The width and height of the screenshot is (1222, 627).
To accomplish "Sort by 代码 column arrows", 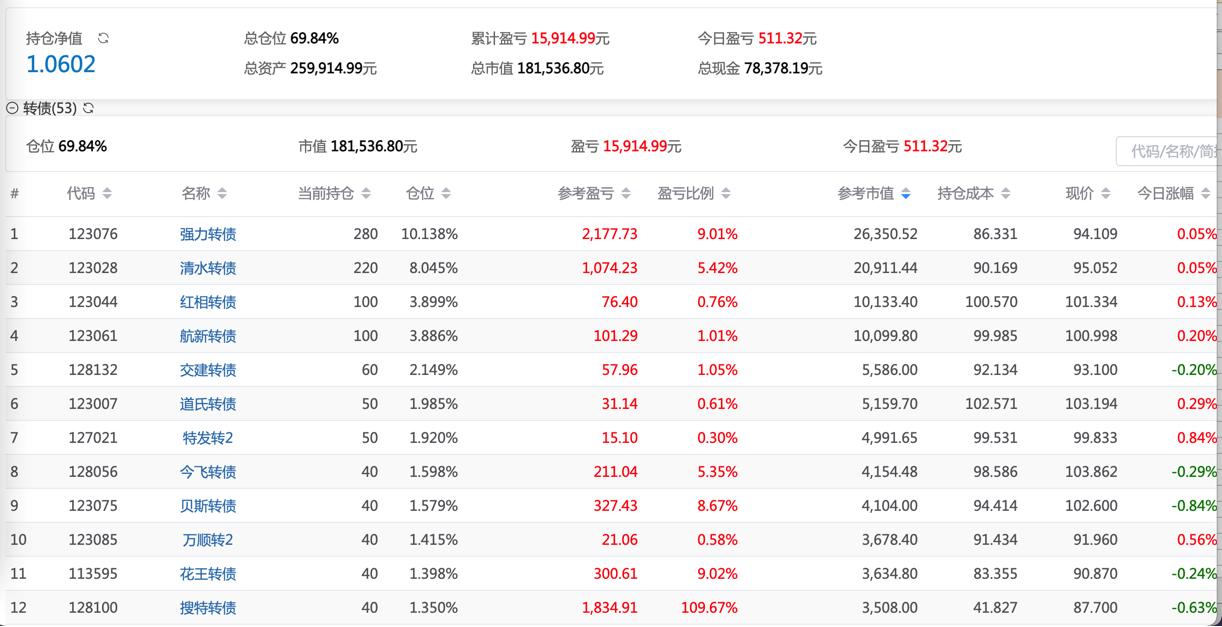I will point(107,193).
